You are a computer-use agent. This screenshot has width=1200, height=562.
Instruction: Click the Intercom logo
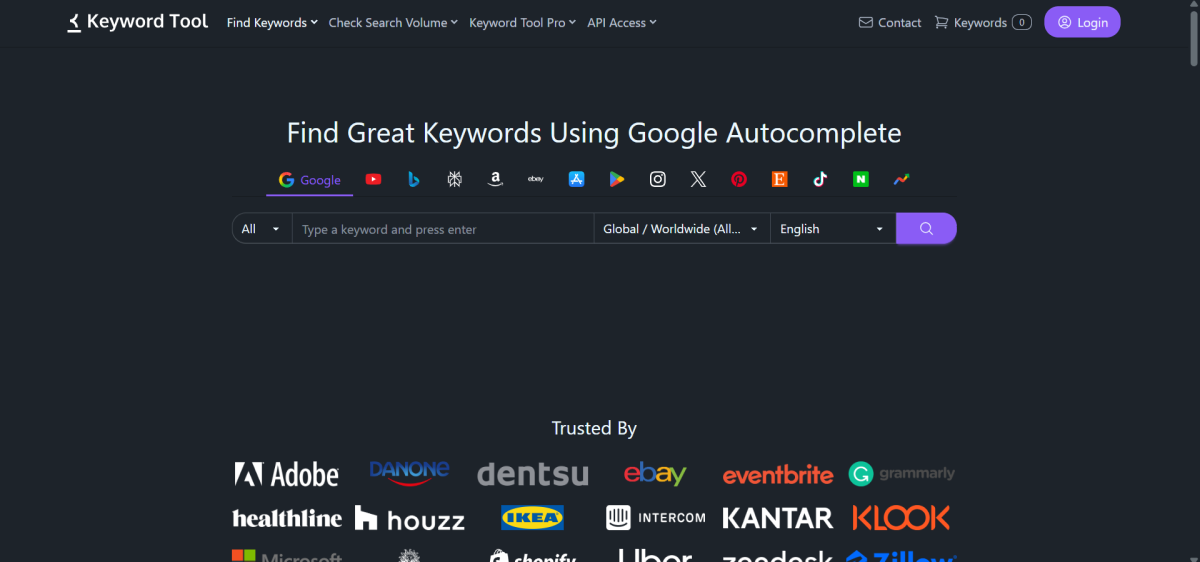[x=656, y=518]
